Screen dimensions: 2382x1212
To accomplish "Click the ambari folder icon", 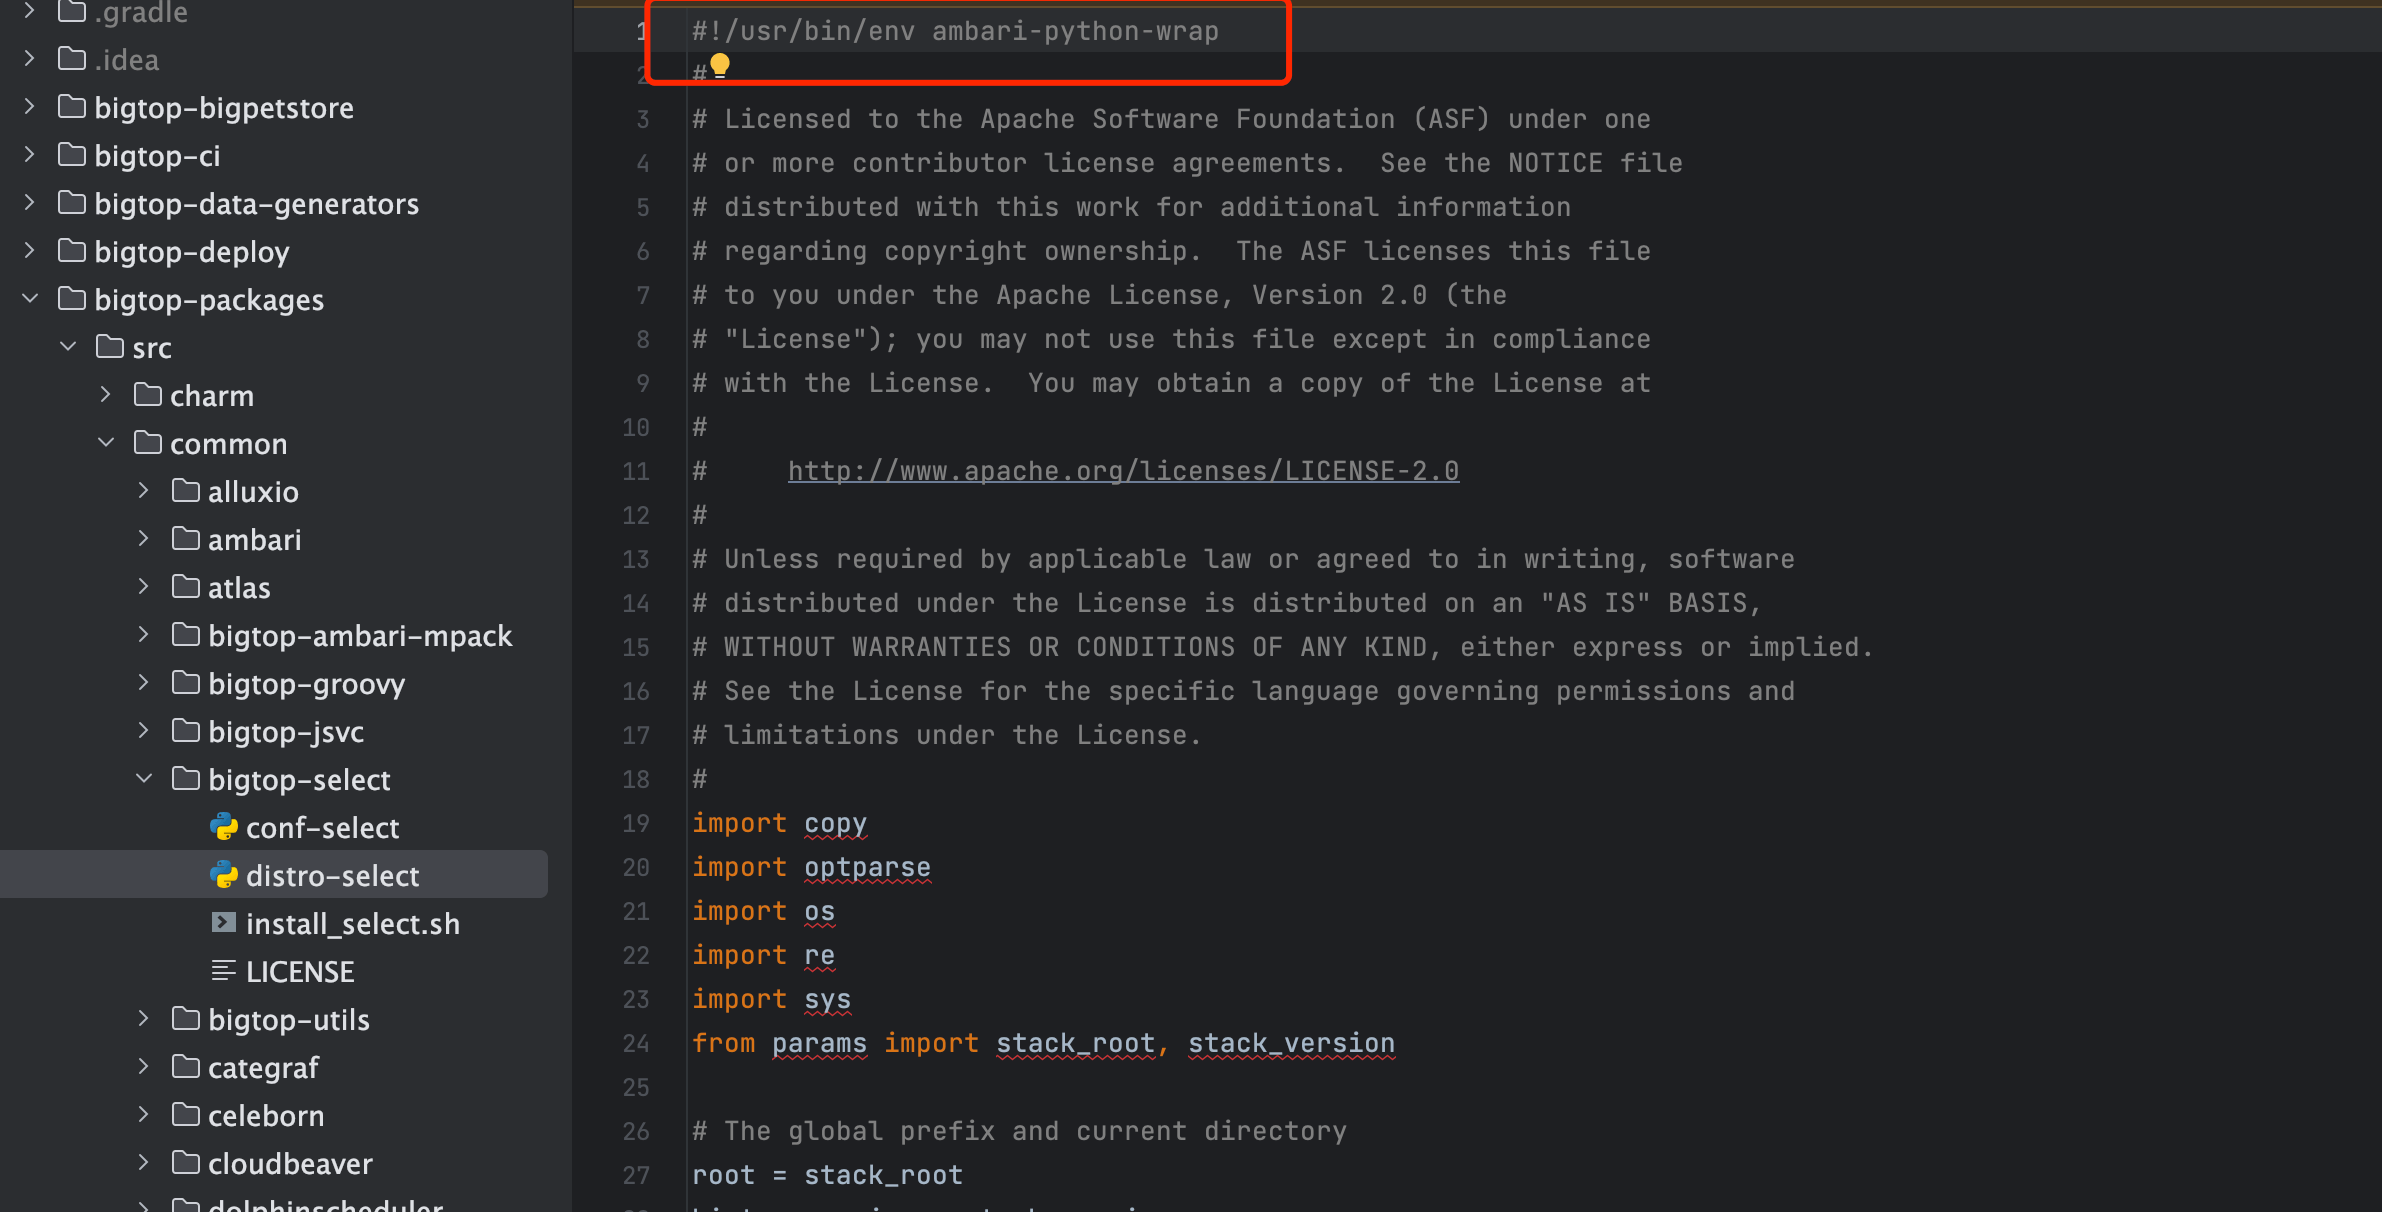I will [186, 538].
